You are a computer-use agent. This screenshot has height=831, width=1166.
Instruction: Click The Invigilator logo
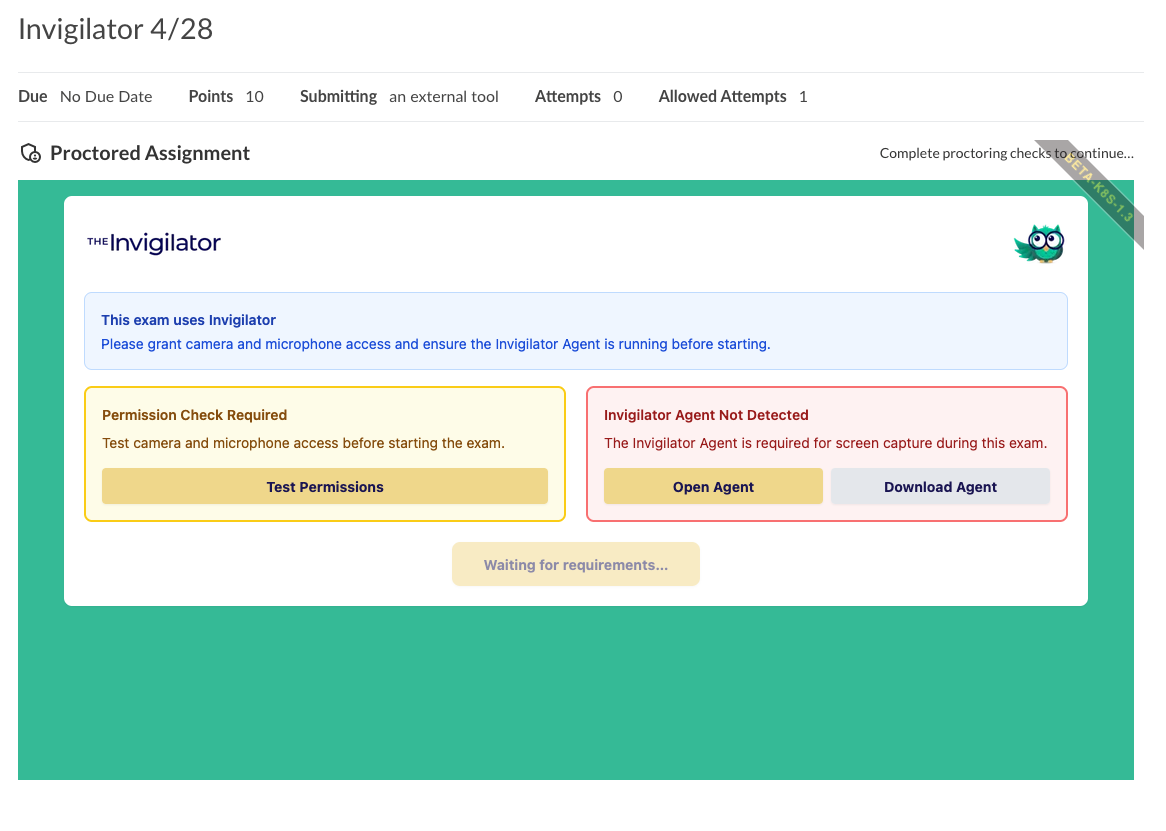tap(154, 242)
